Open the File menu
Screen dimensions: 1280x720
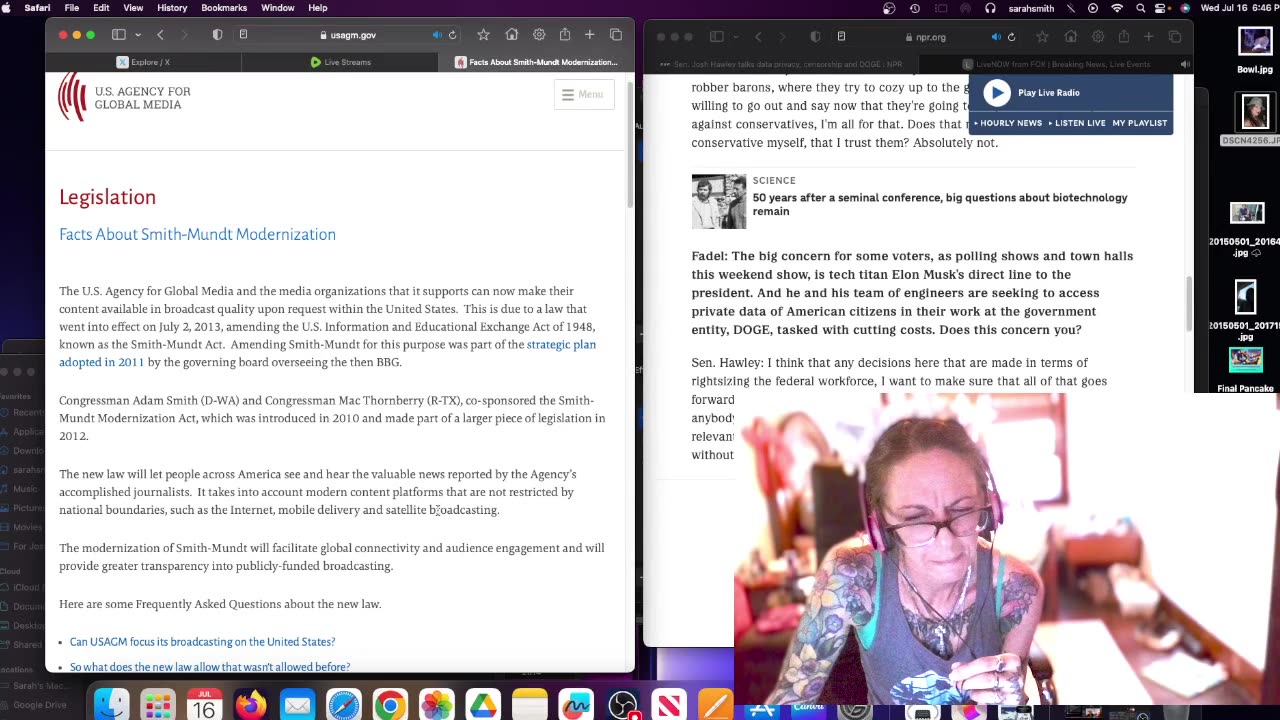(x=72, y=8)
